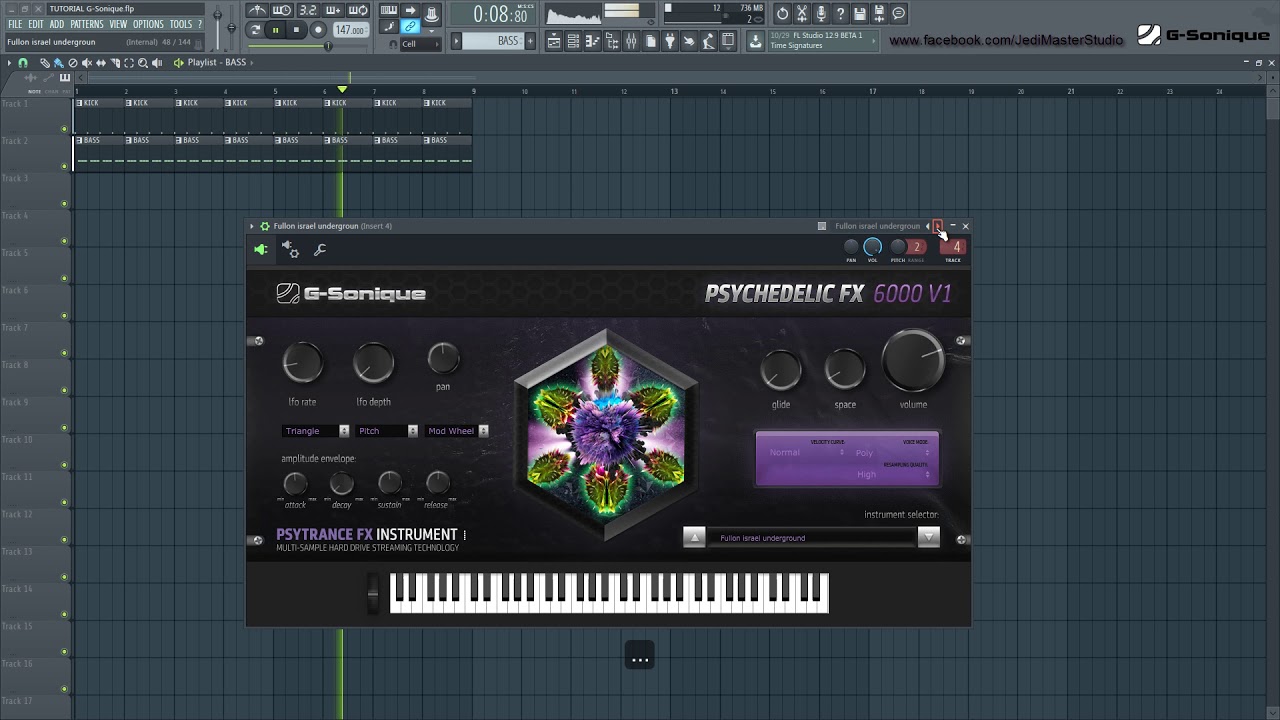Viewport: 1280px width, 720px height.
Task: Select the playlist Select tool
Action: (x=129, y=63)
